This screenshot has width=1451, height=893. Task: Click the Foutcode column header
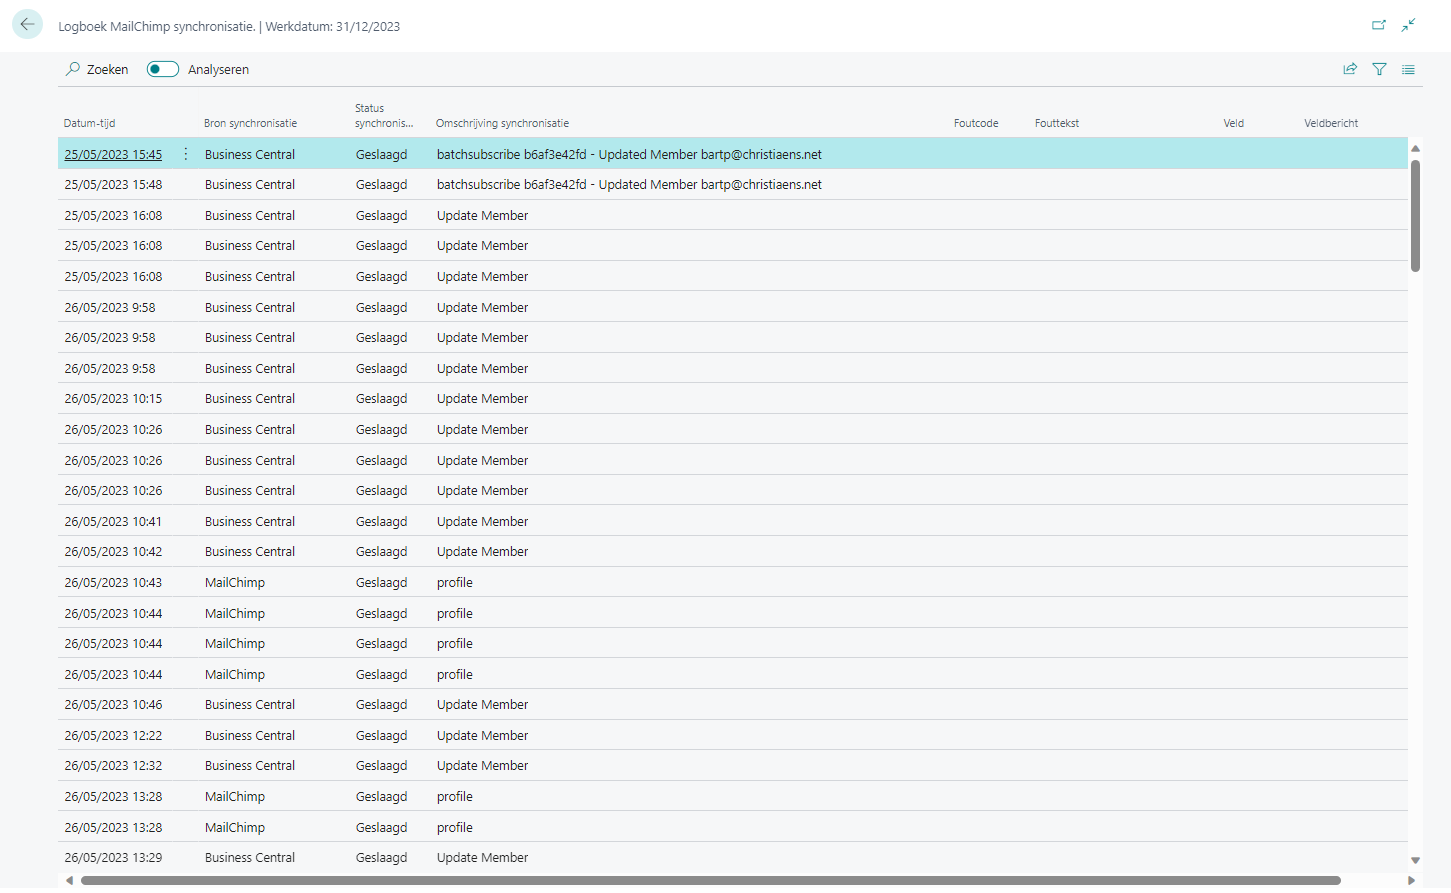(x=975, y=123)
